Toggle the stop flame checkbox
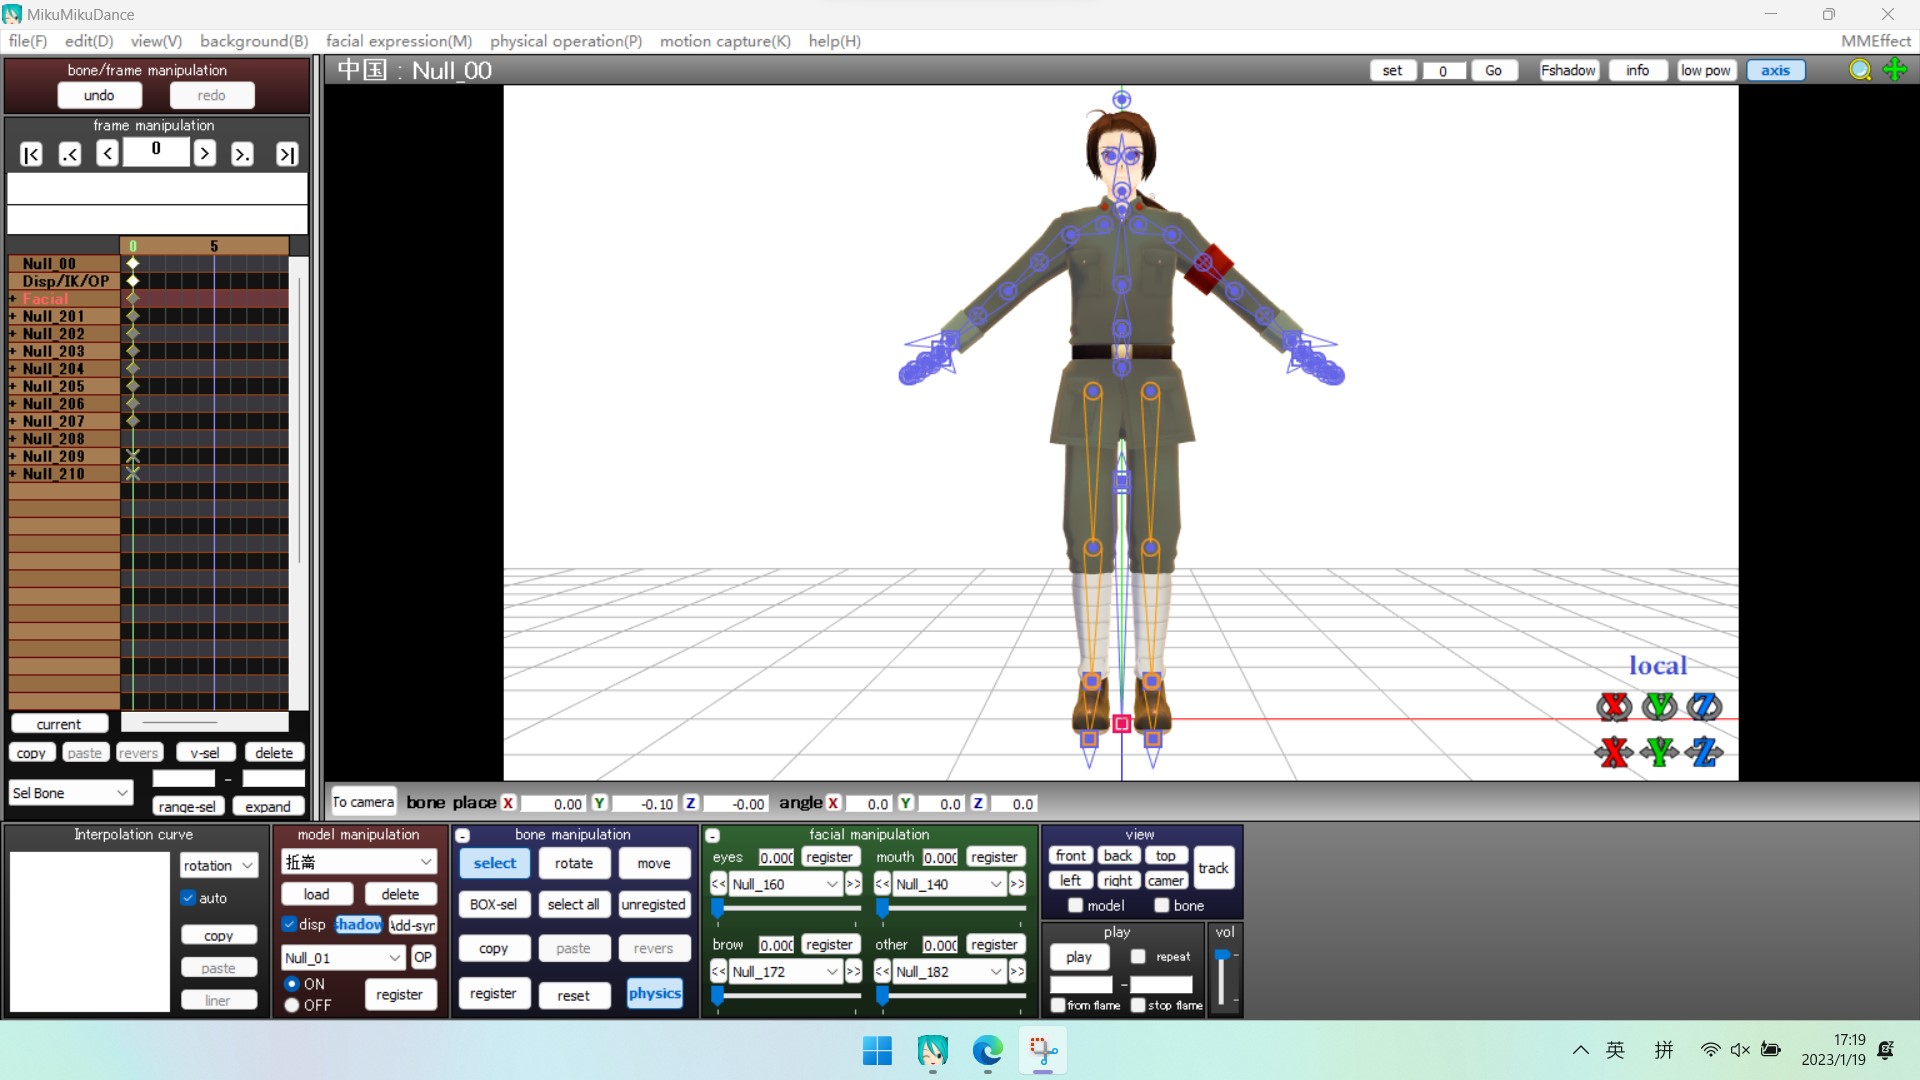The height and width of the screenshot is (1080, 1920). (1138, 1005)
